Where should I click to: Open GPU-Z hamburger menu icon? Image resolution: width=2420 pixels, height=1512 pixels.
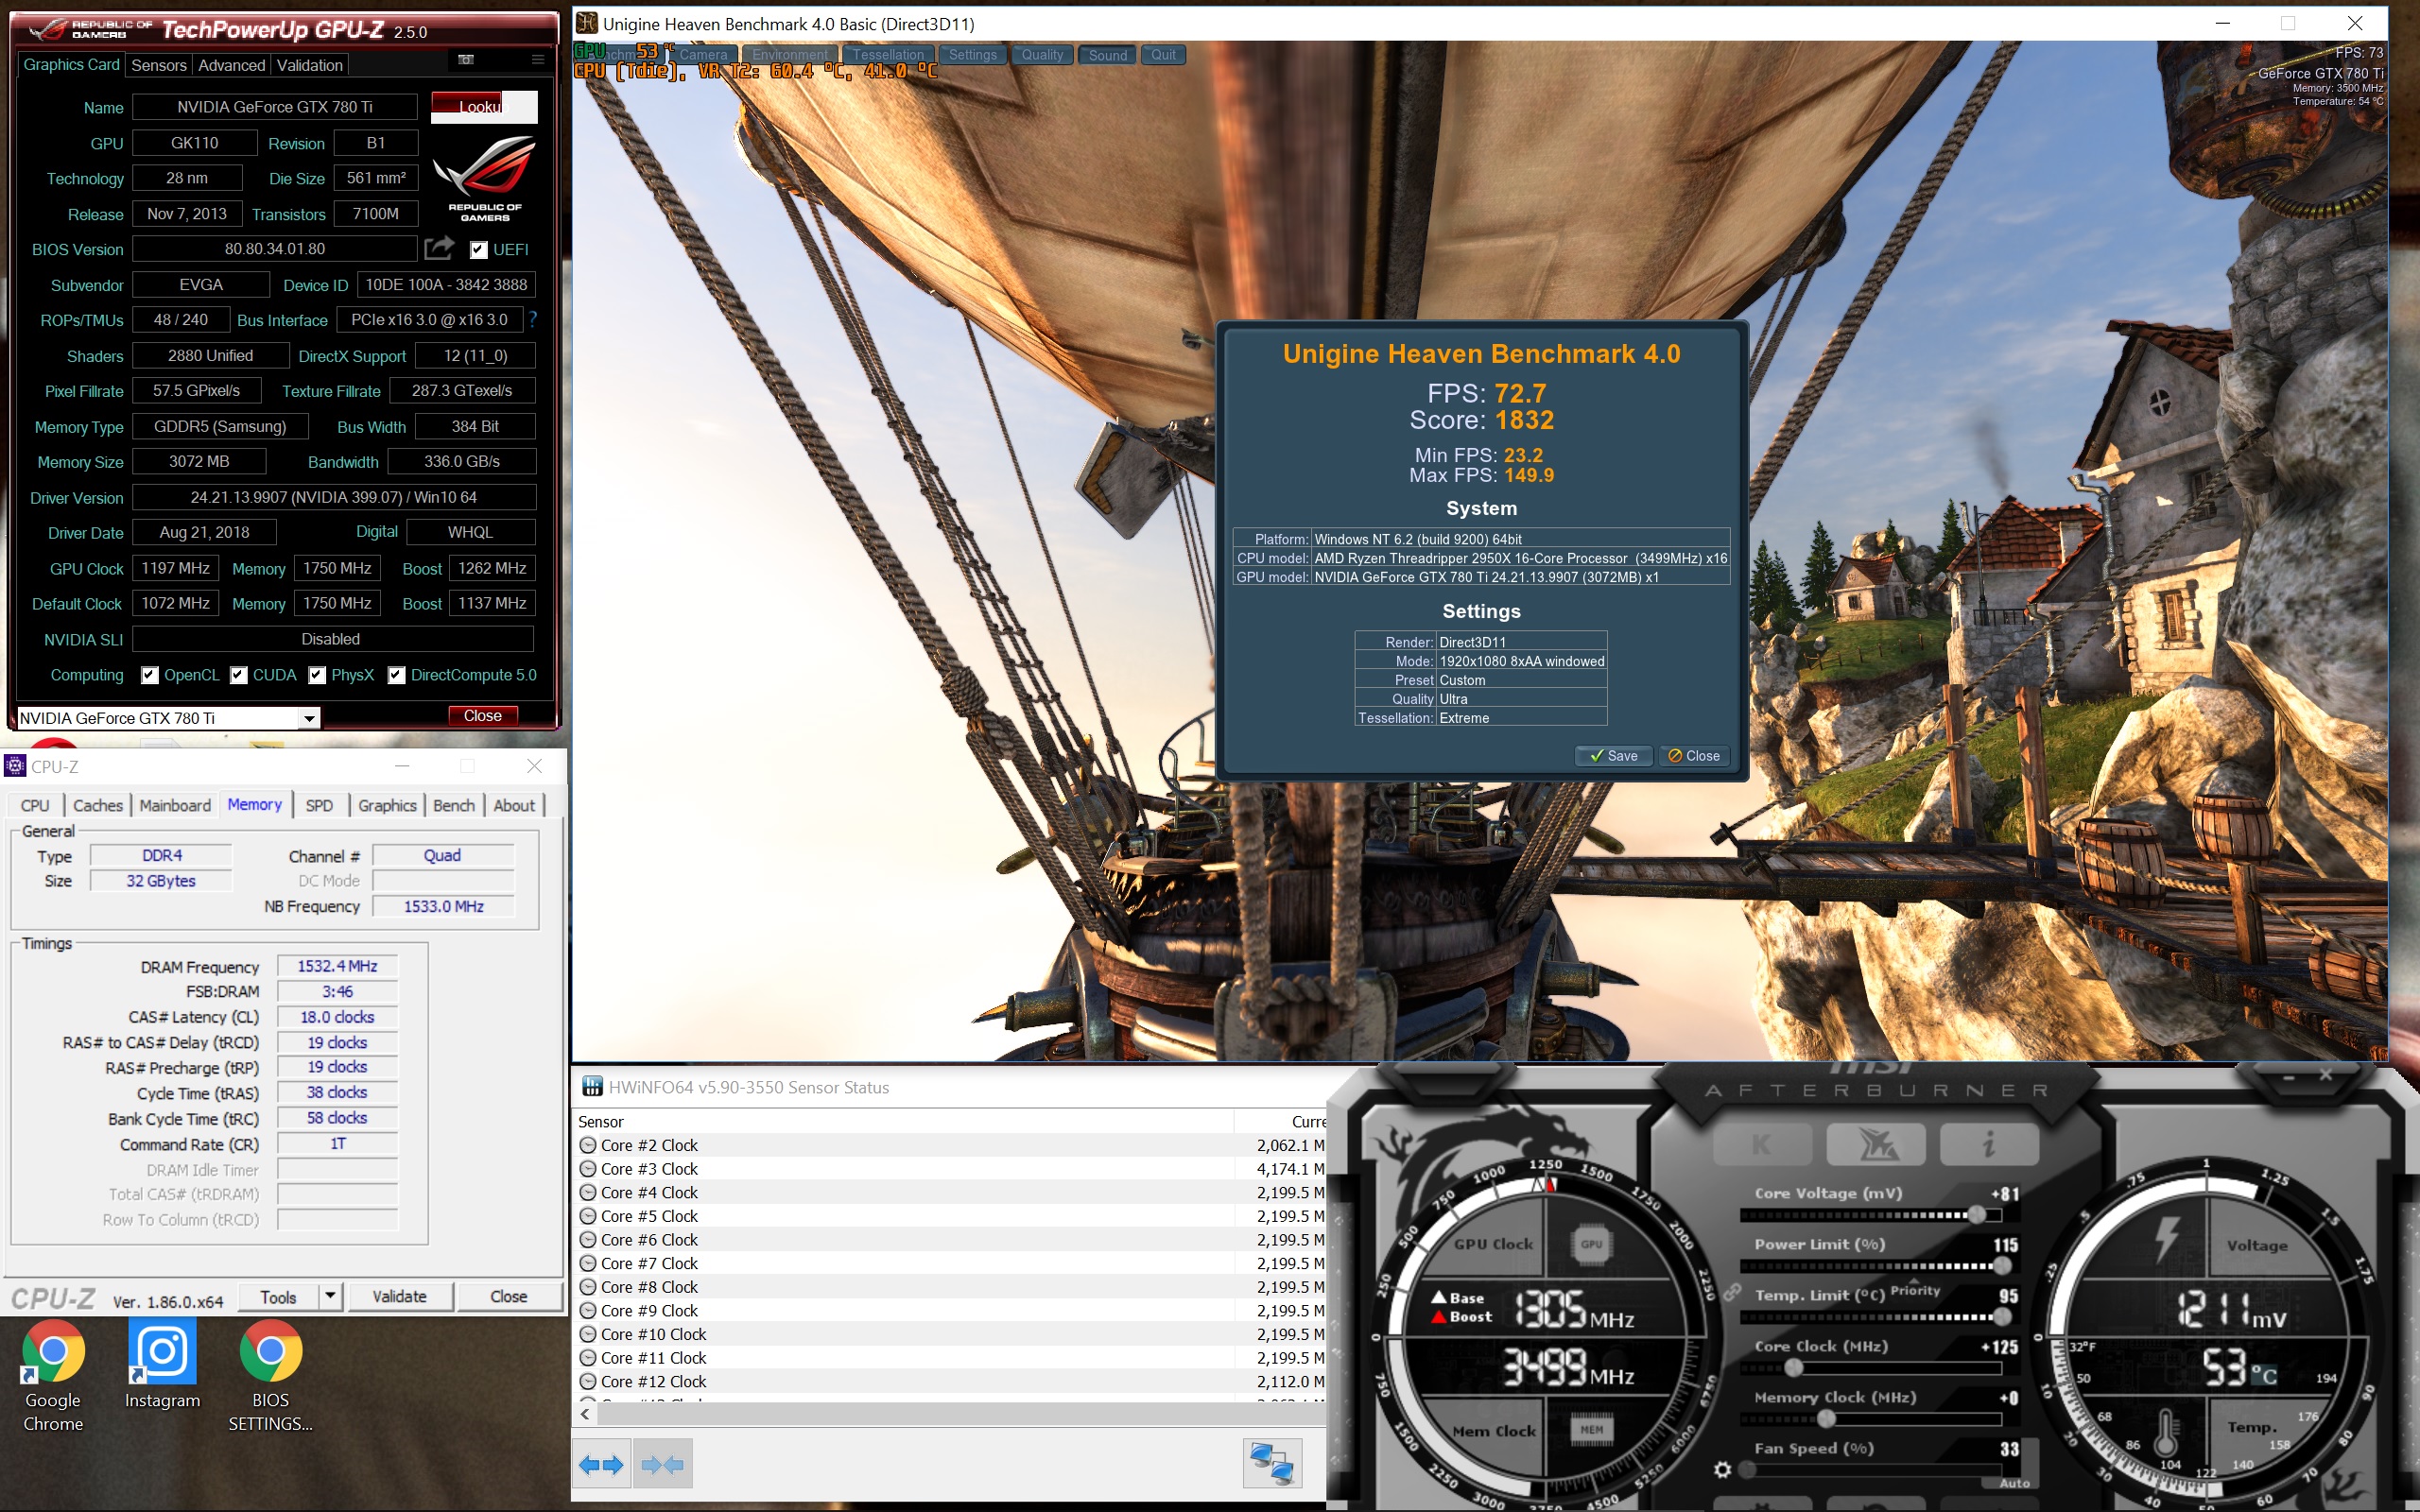538,60
